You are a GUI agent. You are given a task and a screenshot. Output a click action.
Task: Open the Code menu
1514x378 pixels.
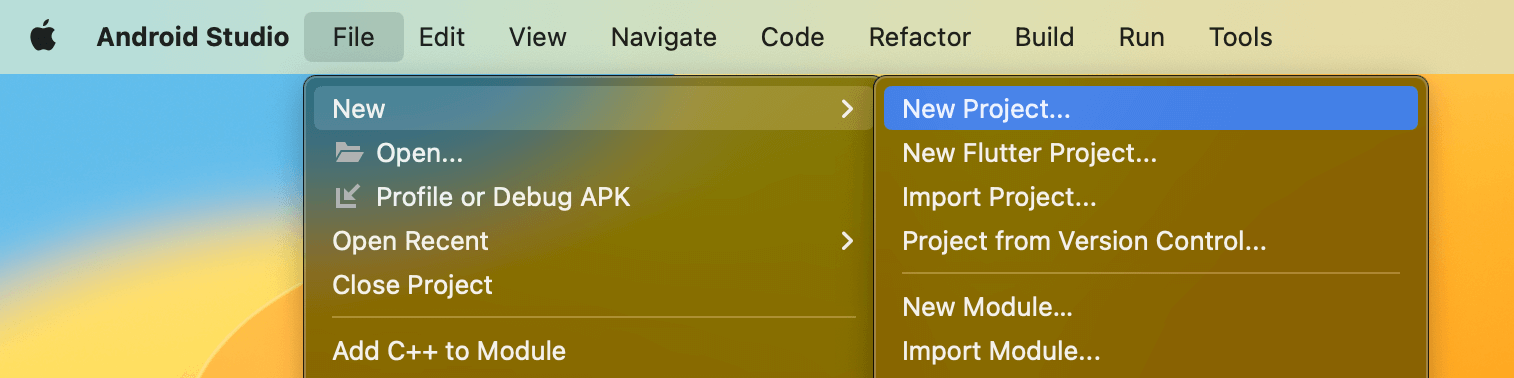pos(793,37)
